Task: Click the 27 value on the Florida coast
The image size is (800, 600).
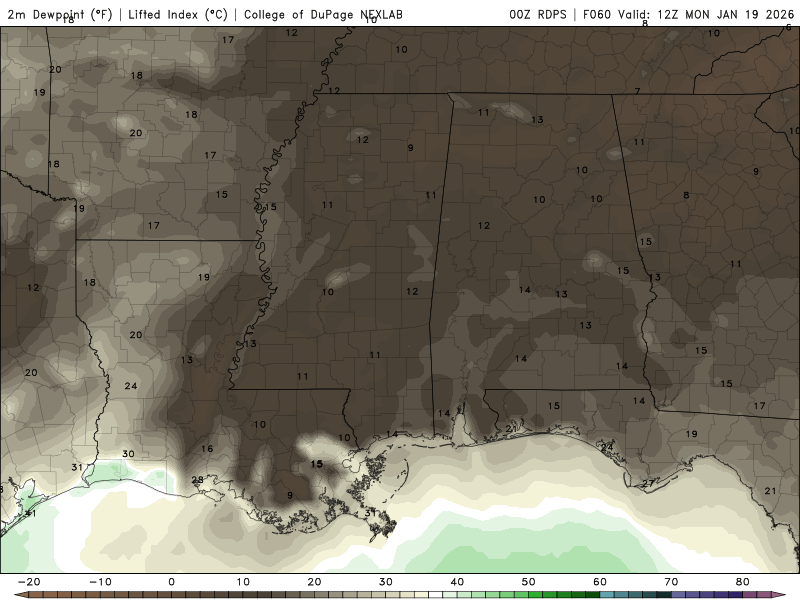Action: (648, 483)
